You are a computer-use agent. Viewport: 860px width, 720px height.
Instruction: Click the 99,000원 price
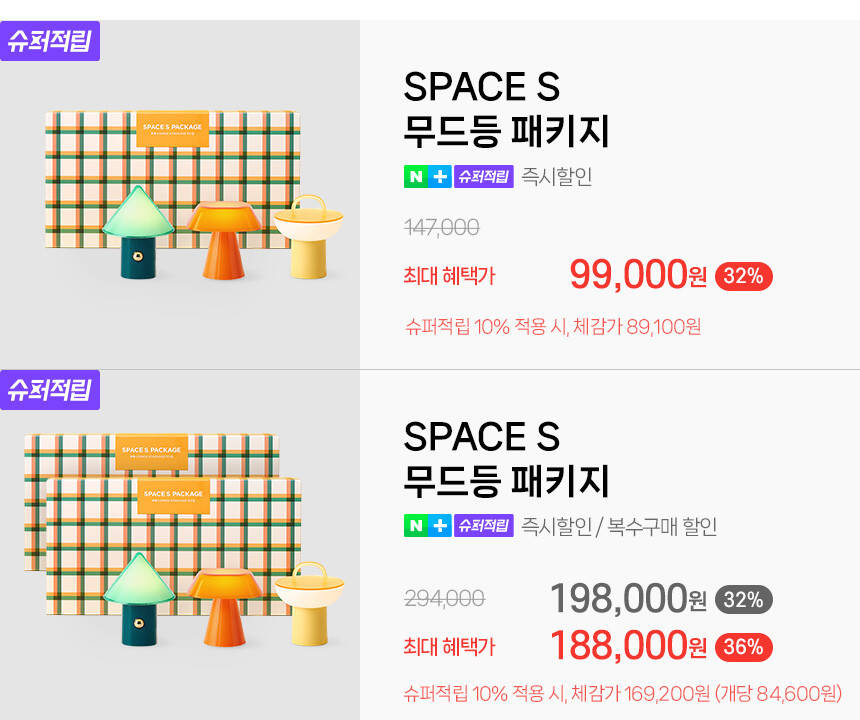[x=638, y=274]
